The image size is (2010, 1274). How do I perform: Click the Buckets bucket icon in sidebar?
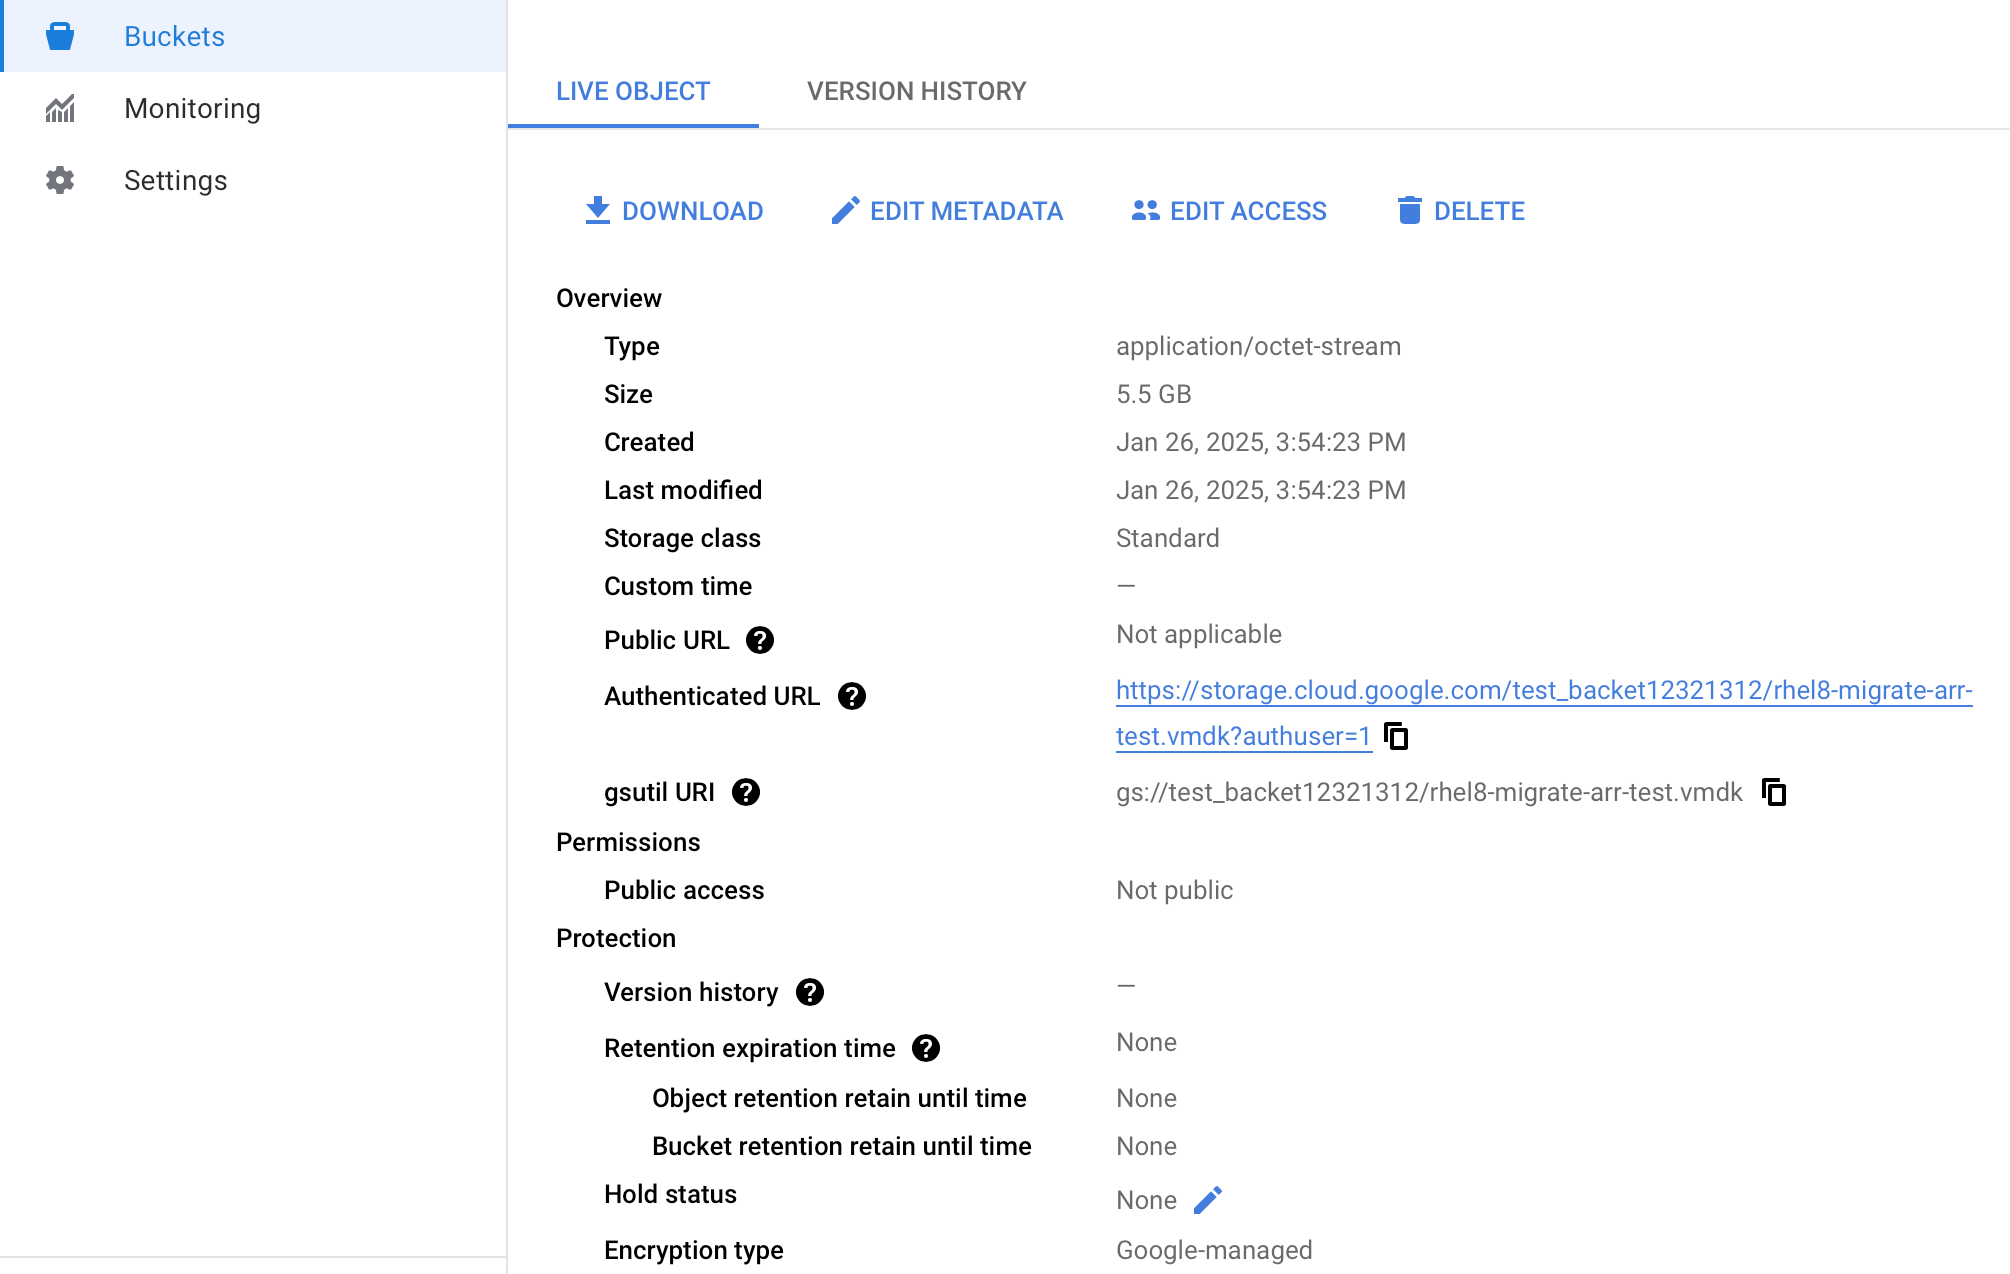(60, 36)
